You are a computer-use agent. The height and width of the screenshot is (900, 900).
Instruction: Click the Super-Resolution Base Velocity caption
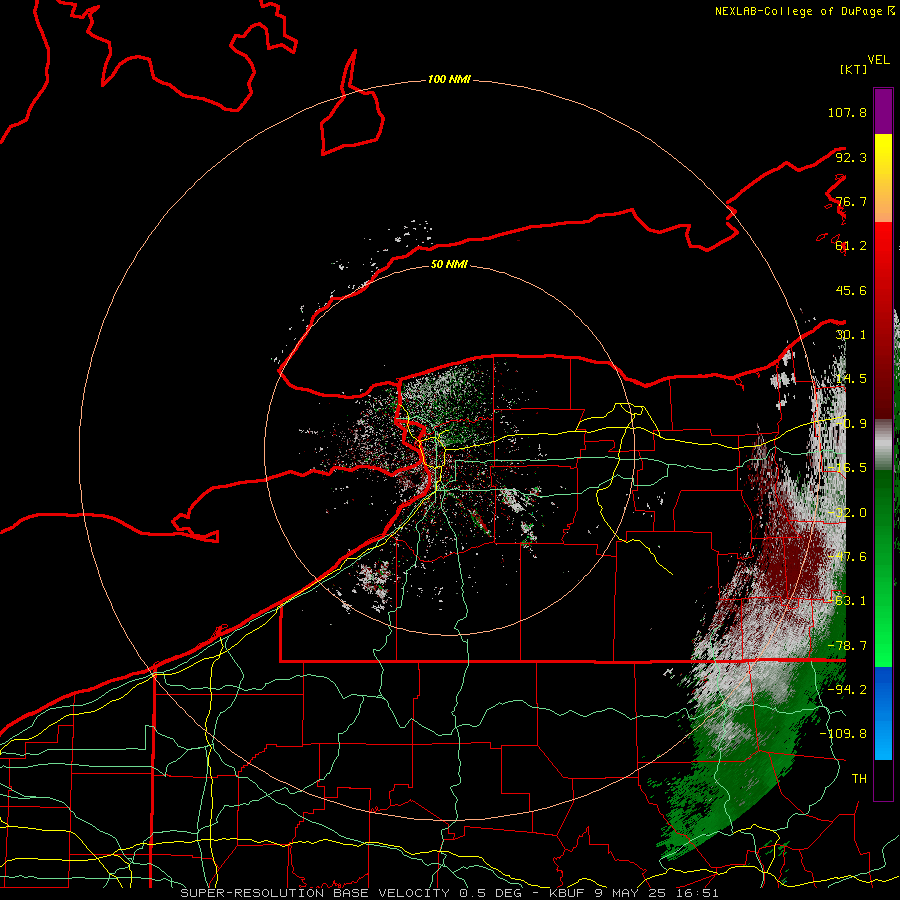[x=449, y=893]
